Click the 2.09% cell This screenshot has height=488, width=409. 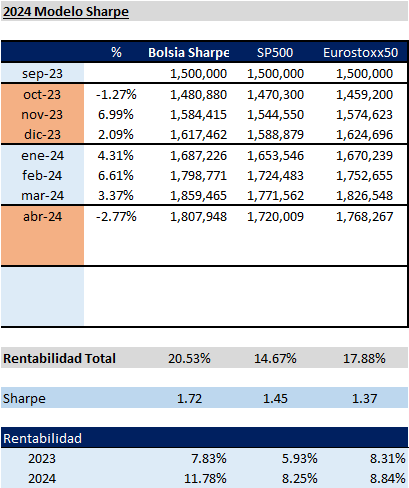click(x=116, y=135)
